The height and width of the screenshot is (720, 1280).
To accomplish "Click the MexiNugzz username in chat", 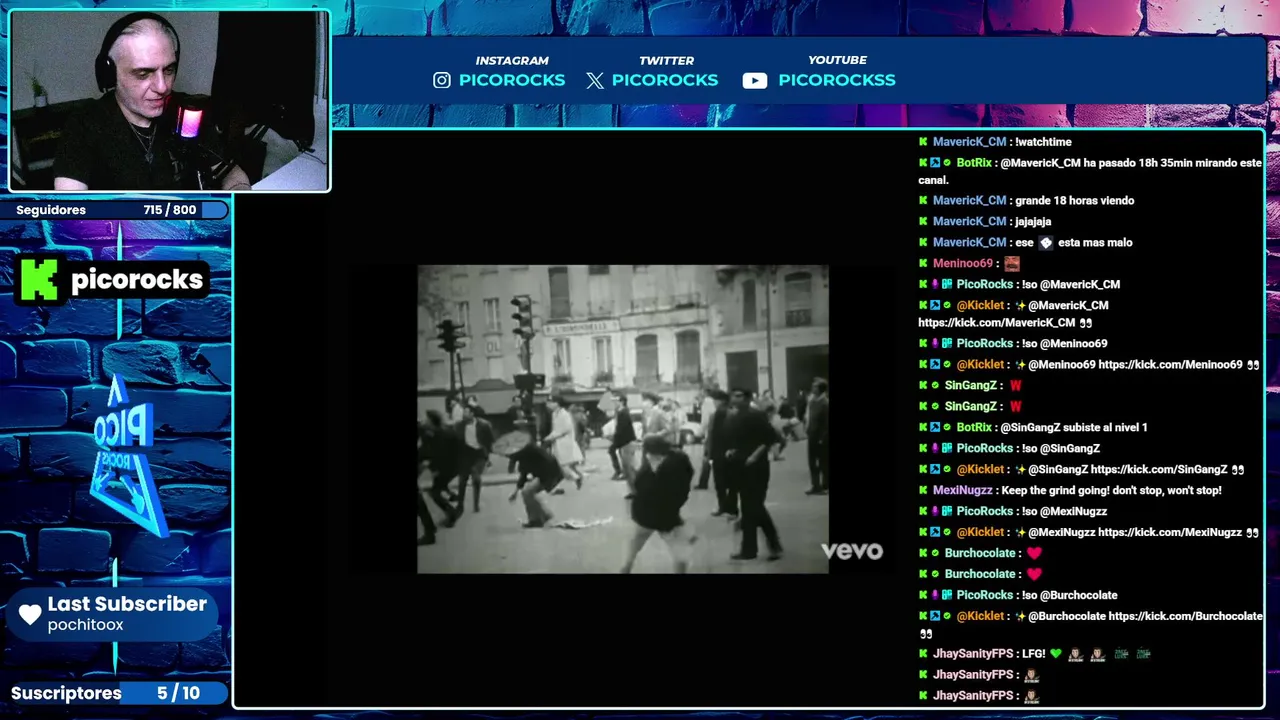I will (x=962, y=491).
